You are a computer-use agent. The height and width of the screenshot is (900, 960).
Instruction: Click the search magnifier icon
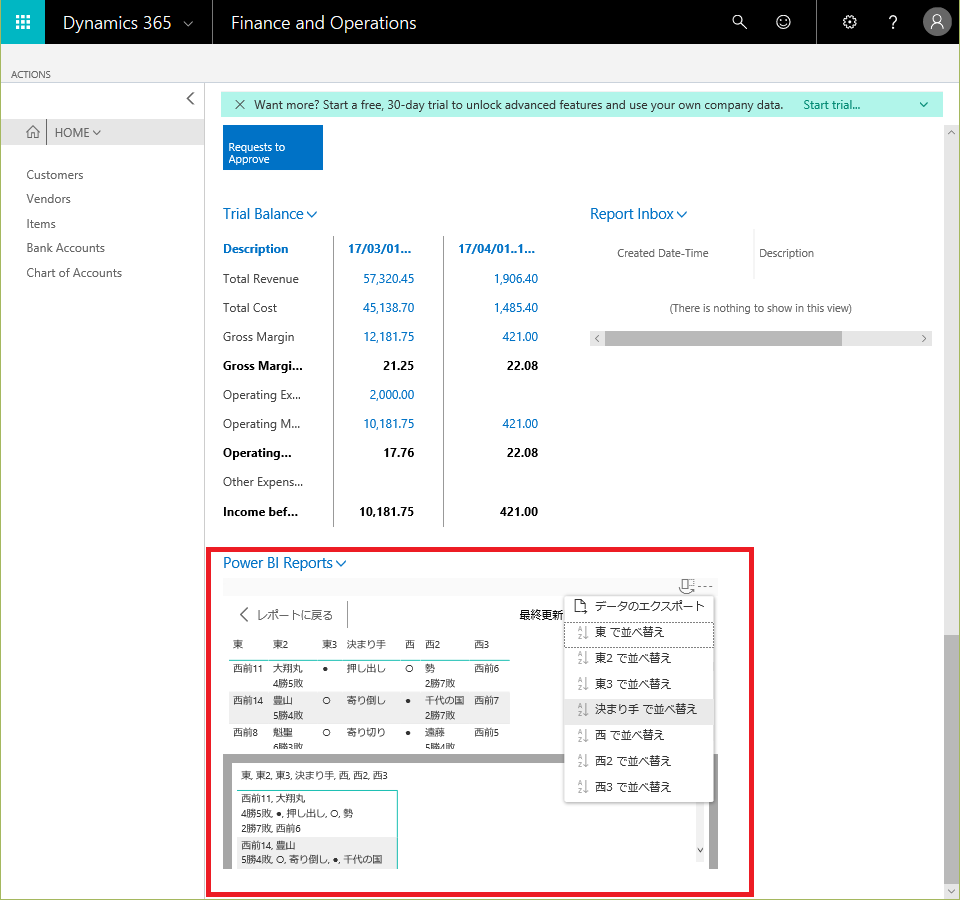739,22
